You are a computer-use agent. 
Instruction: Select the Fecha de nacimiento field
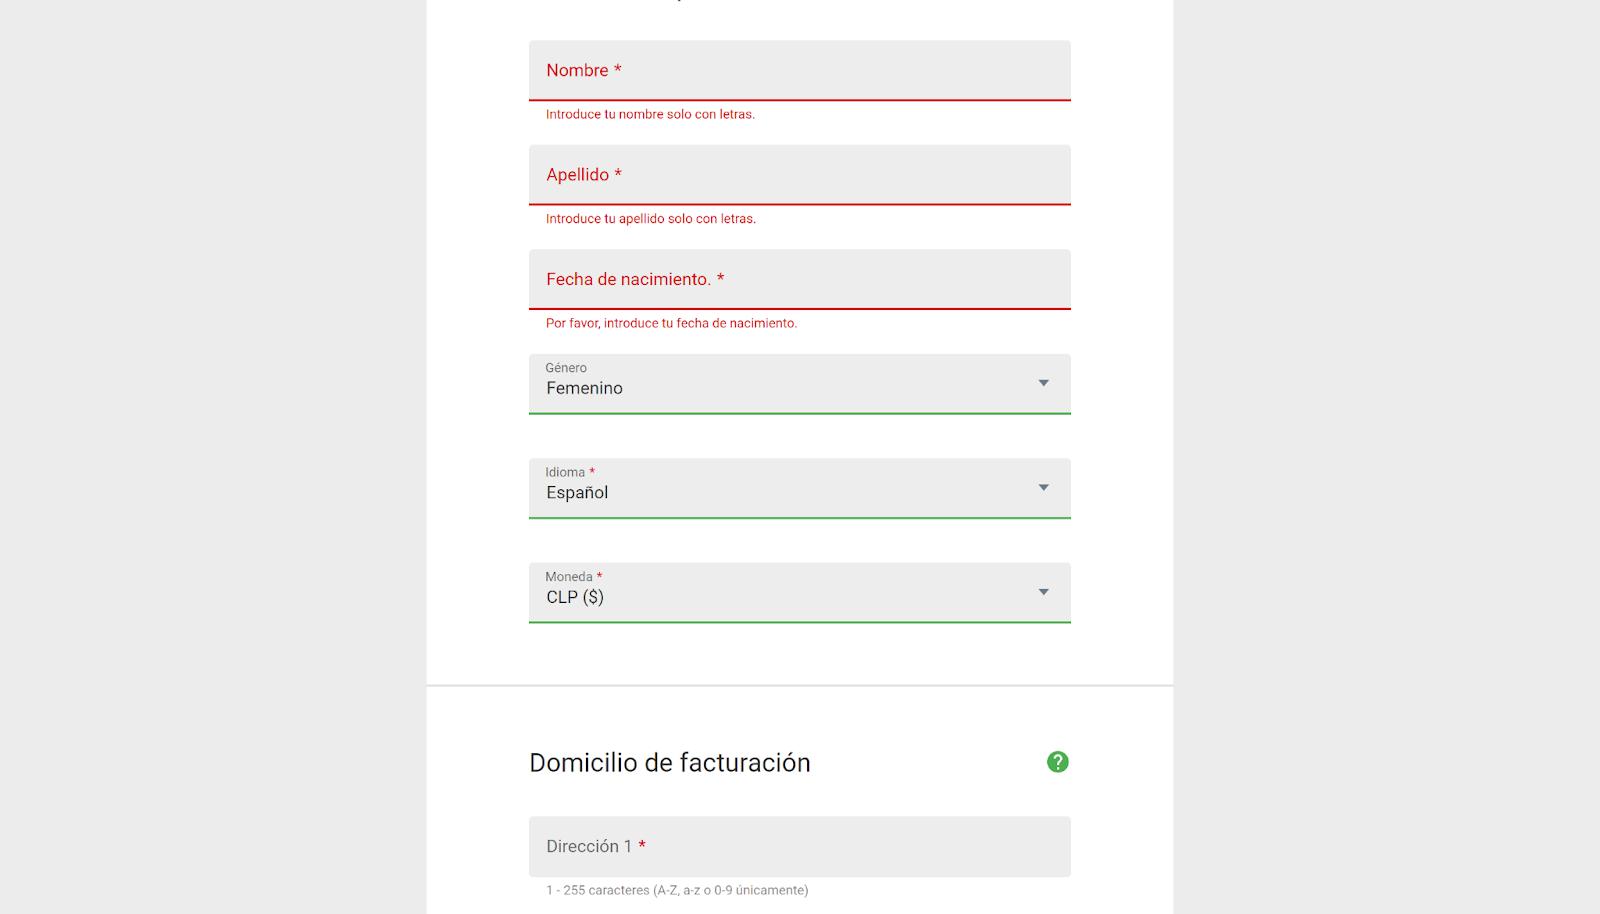click(x=799, y=279)
